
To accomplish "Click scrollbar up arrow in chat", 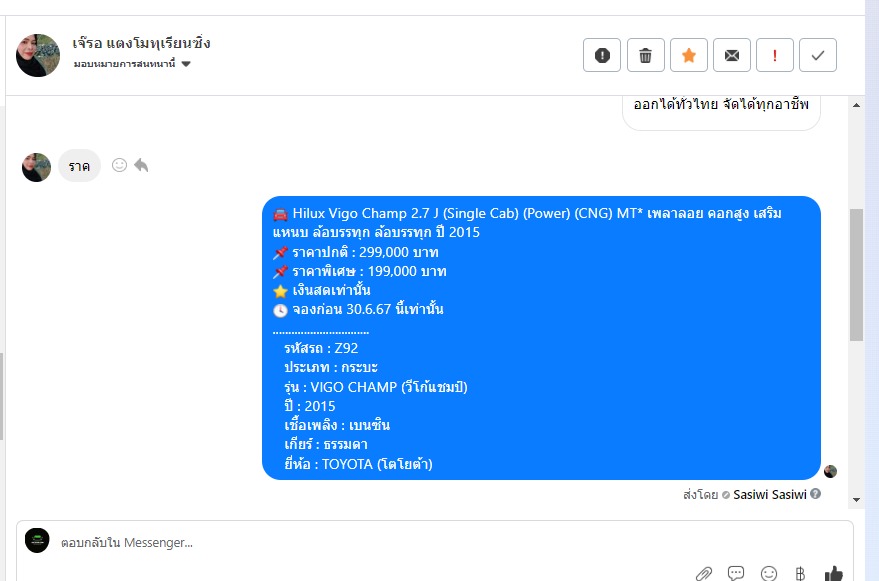I will click(856, 105).
